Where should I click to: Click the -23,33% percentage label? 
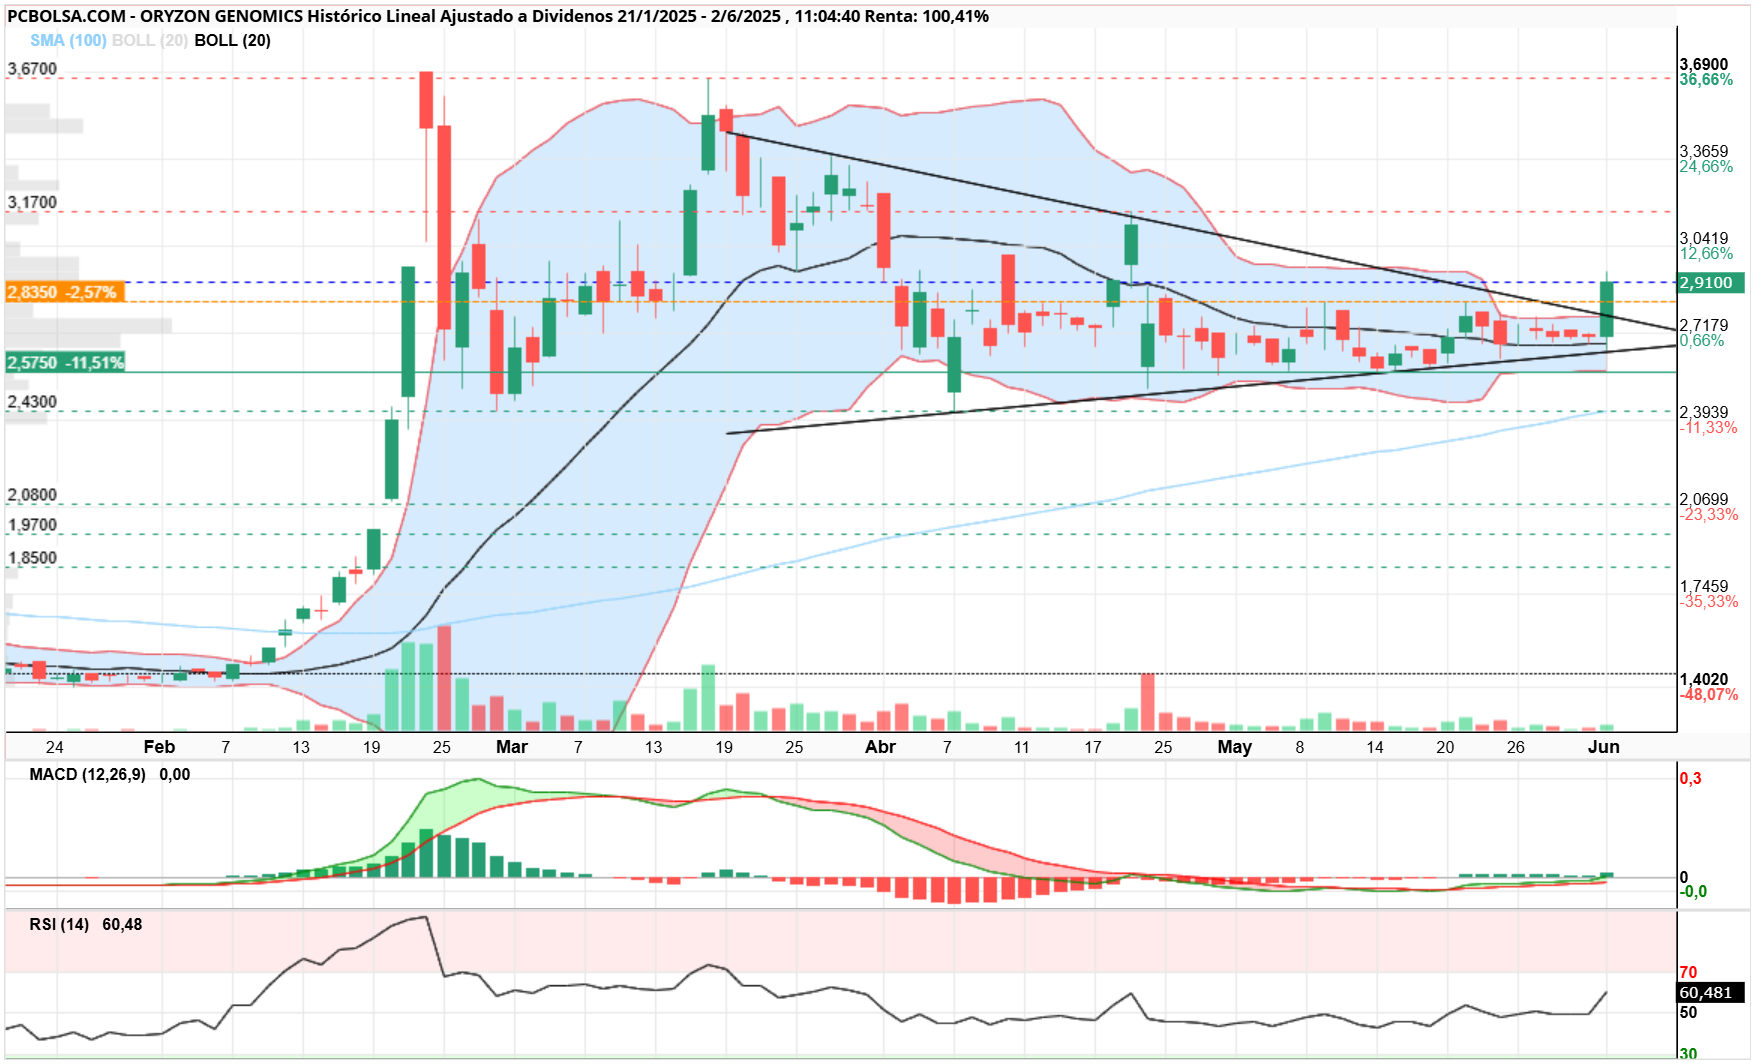(x=1709, y=515)
